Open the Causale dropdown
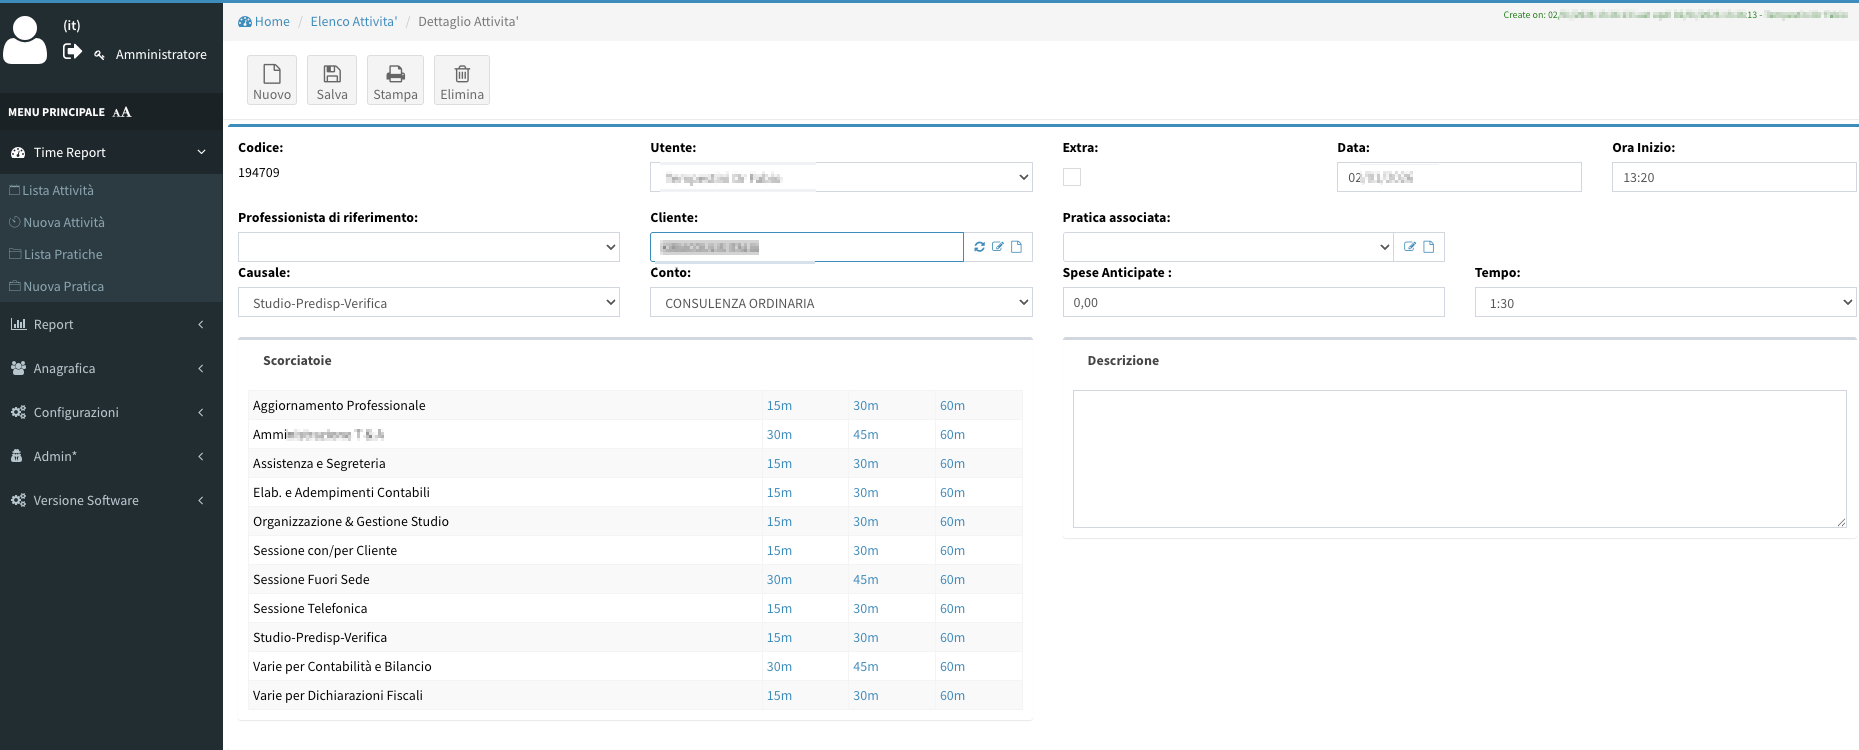This screenshot has height=750, width=1859. click(428, 303)
